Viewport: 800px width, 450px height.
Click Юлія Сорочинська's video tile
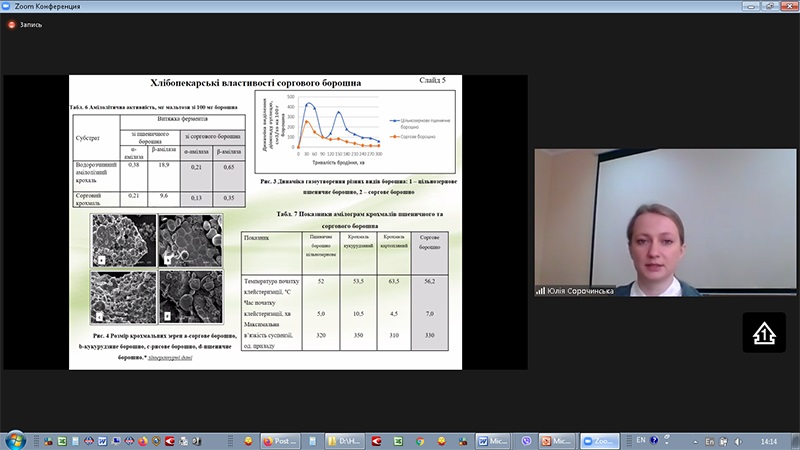tap(665, 222)
